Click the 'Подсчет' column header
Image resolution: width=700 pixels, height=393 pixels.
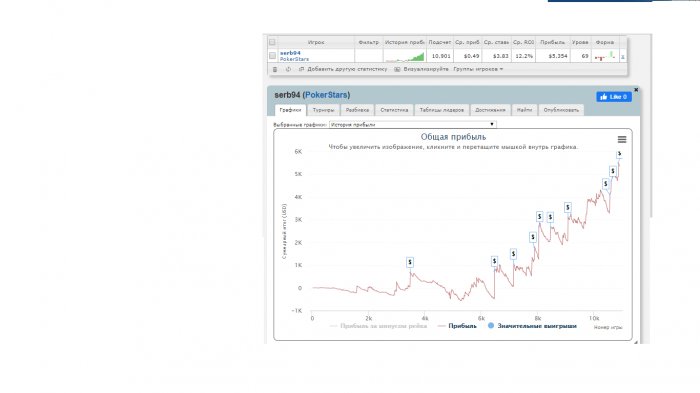click(x=440, y=42)
